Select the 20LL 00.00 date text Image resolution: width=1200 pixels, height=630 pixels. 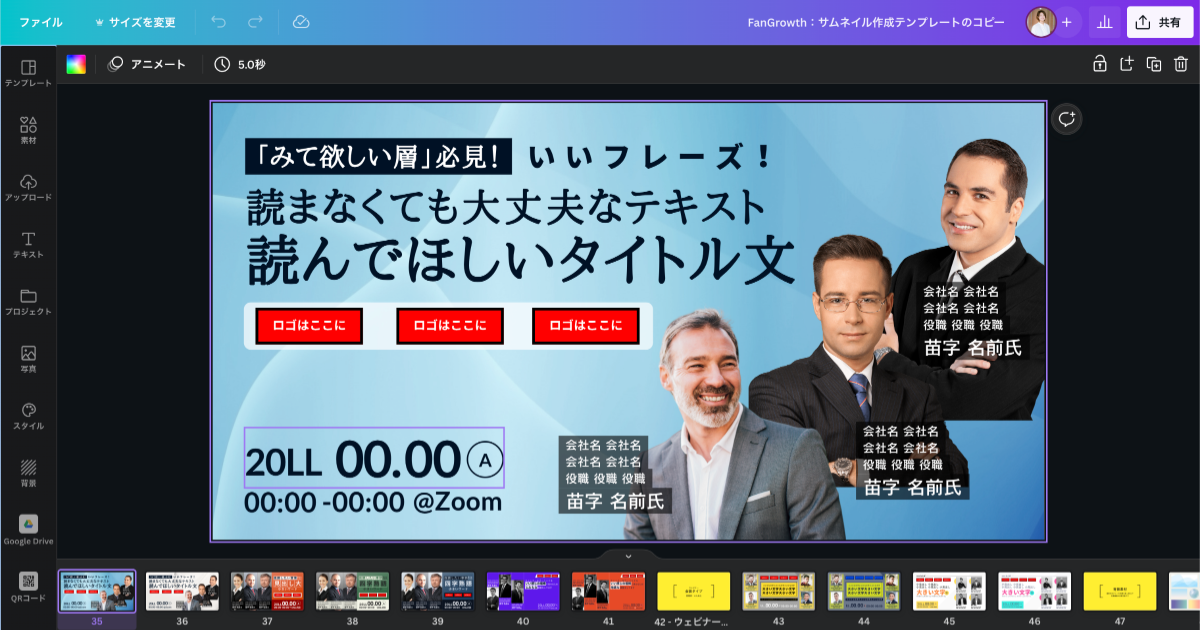tap(352, 460)
